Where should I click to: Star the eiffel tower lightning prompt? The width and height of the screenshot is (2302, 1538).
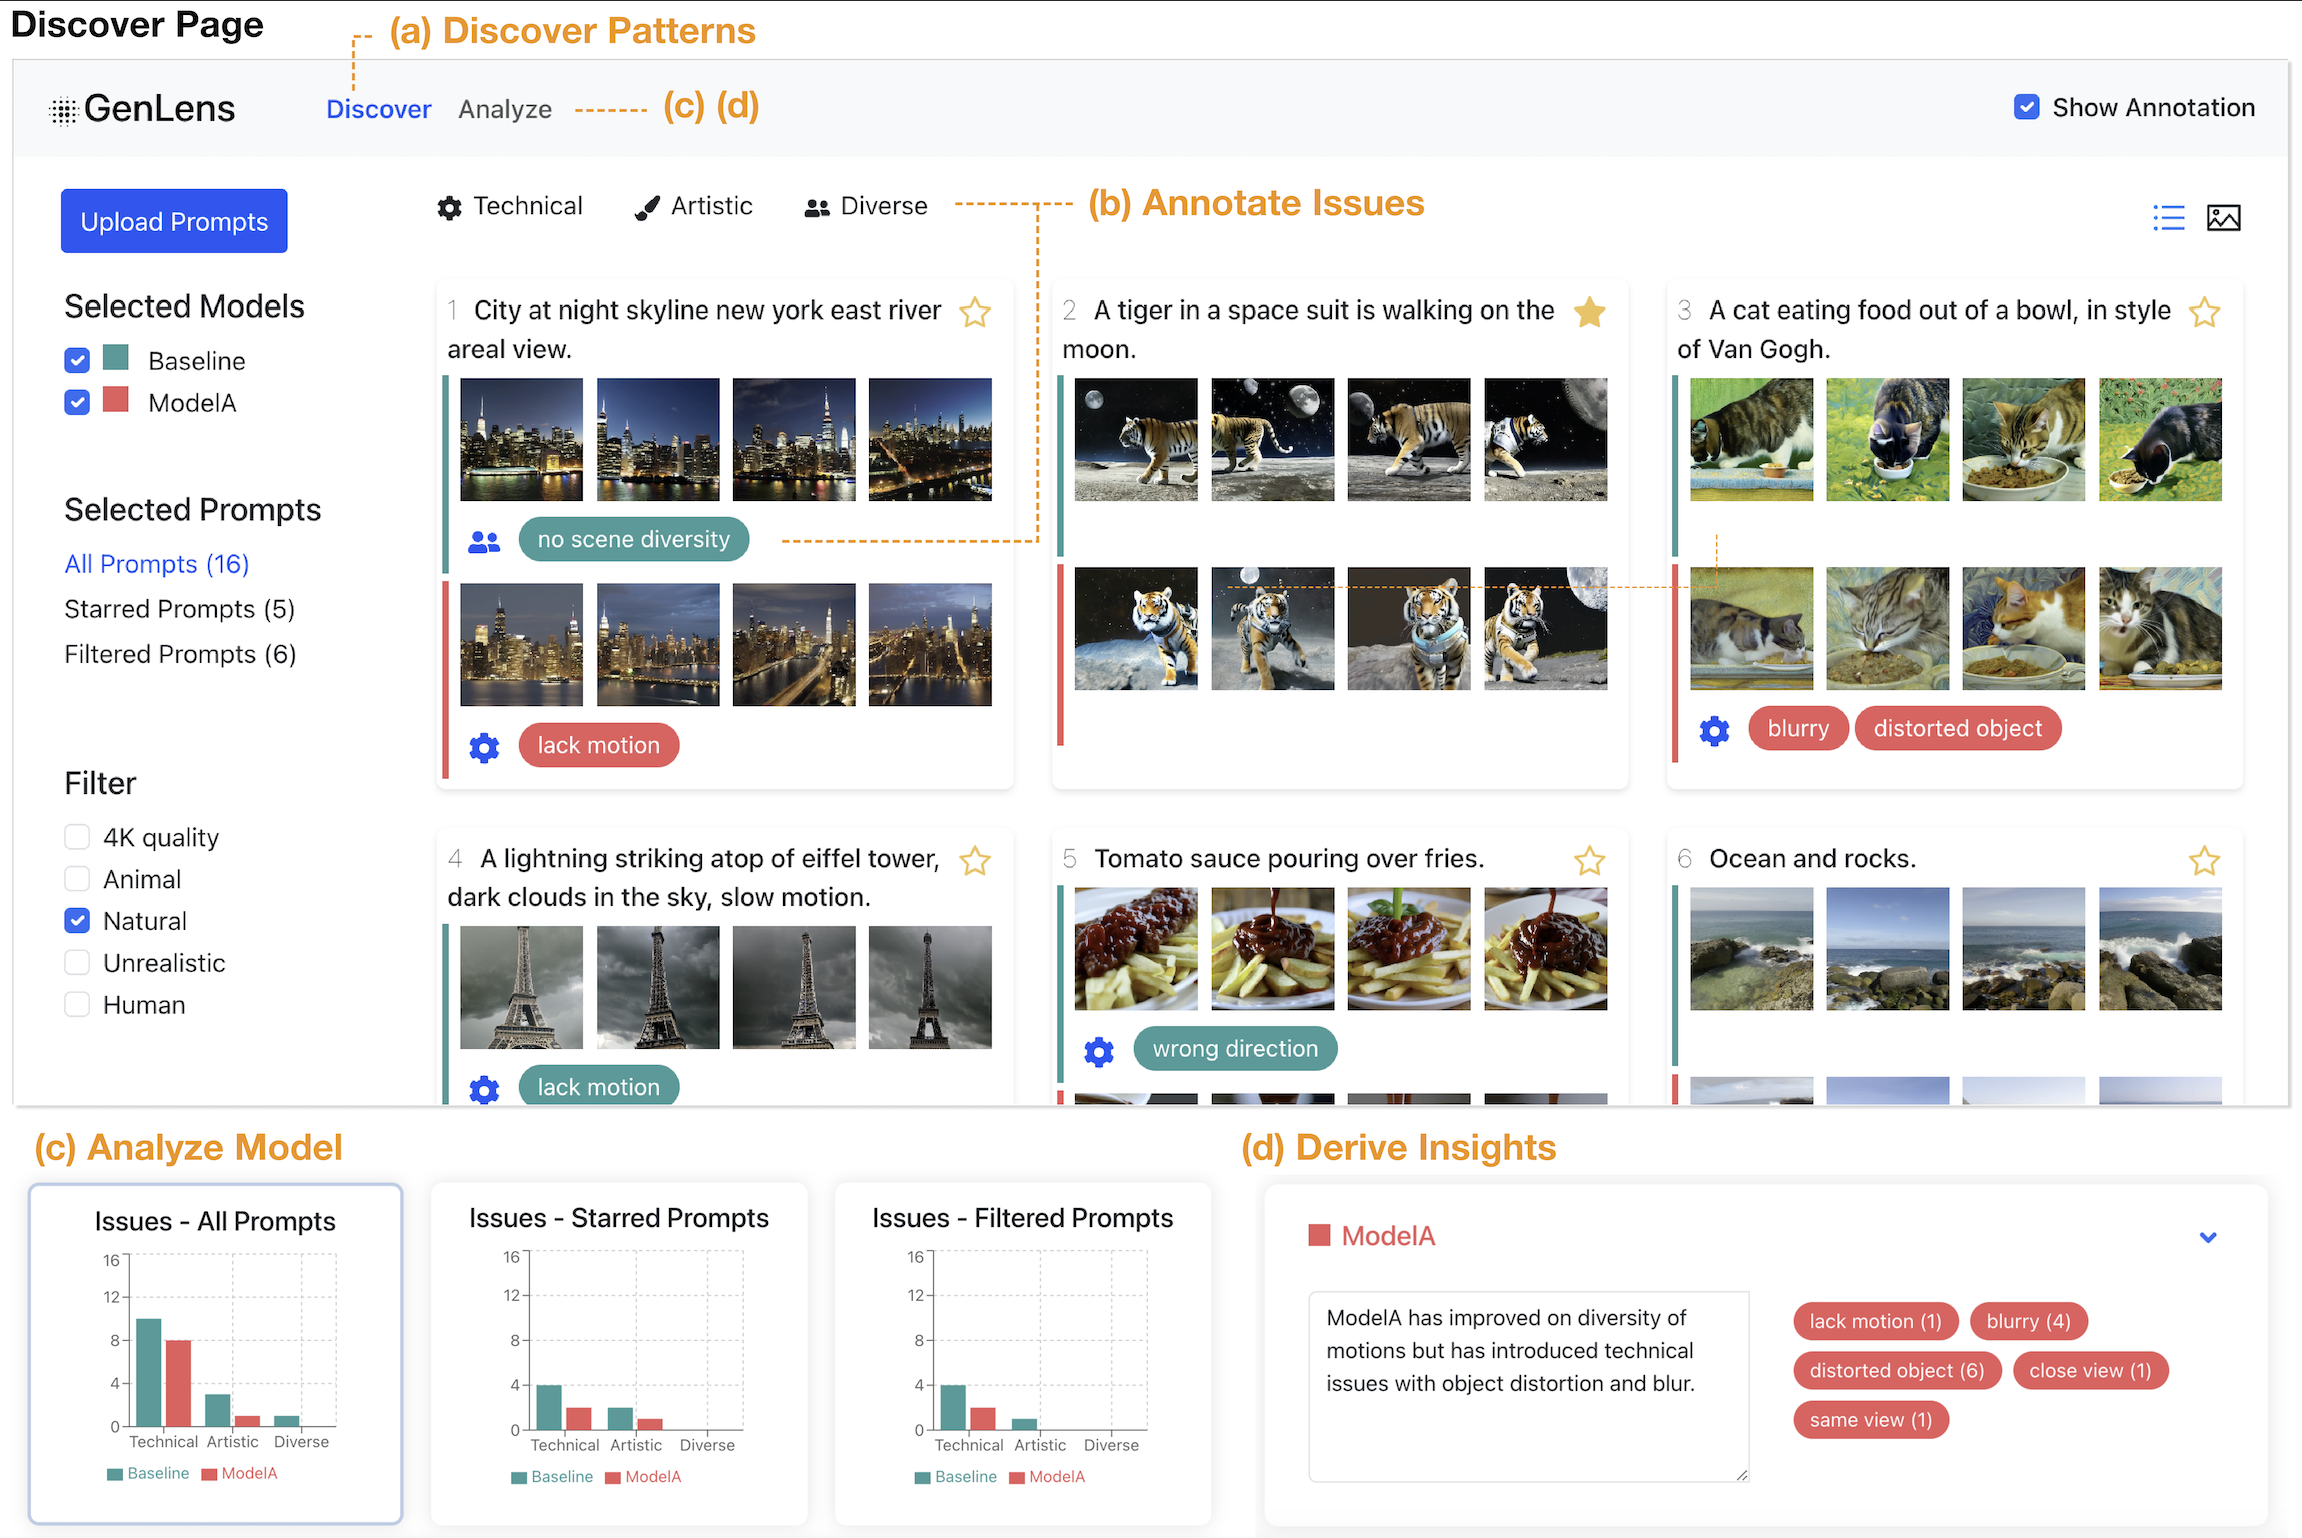pos(975,860)
